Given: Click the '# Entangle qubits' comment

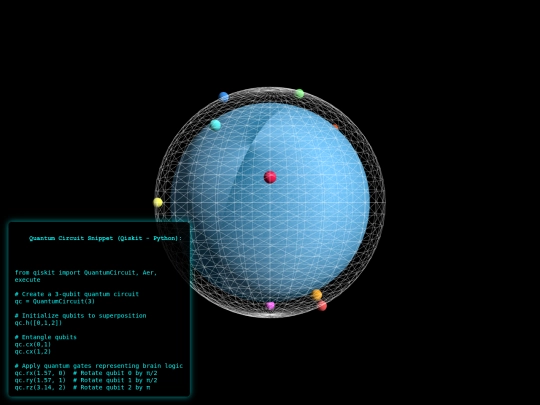Looking at the screenshot, I should 45,337.
